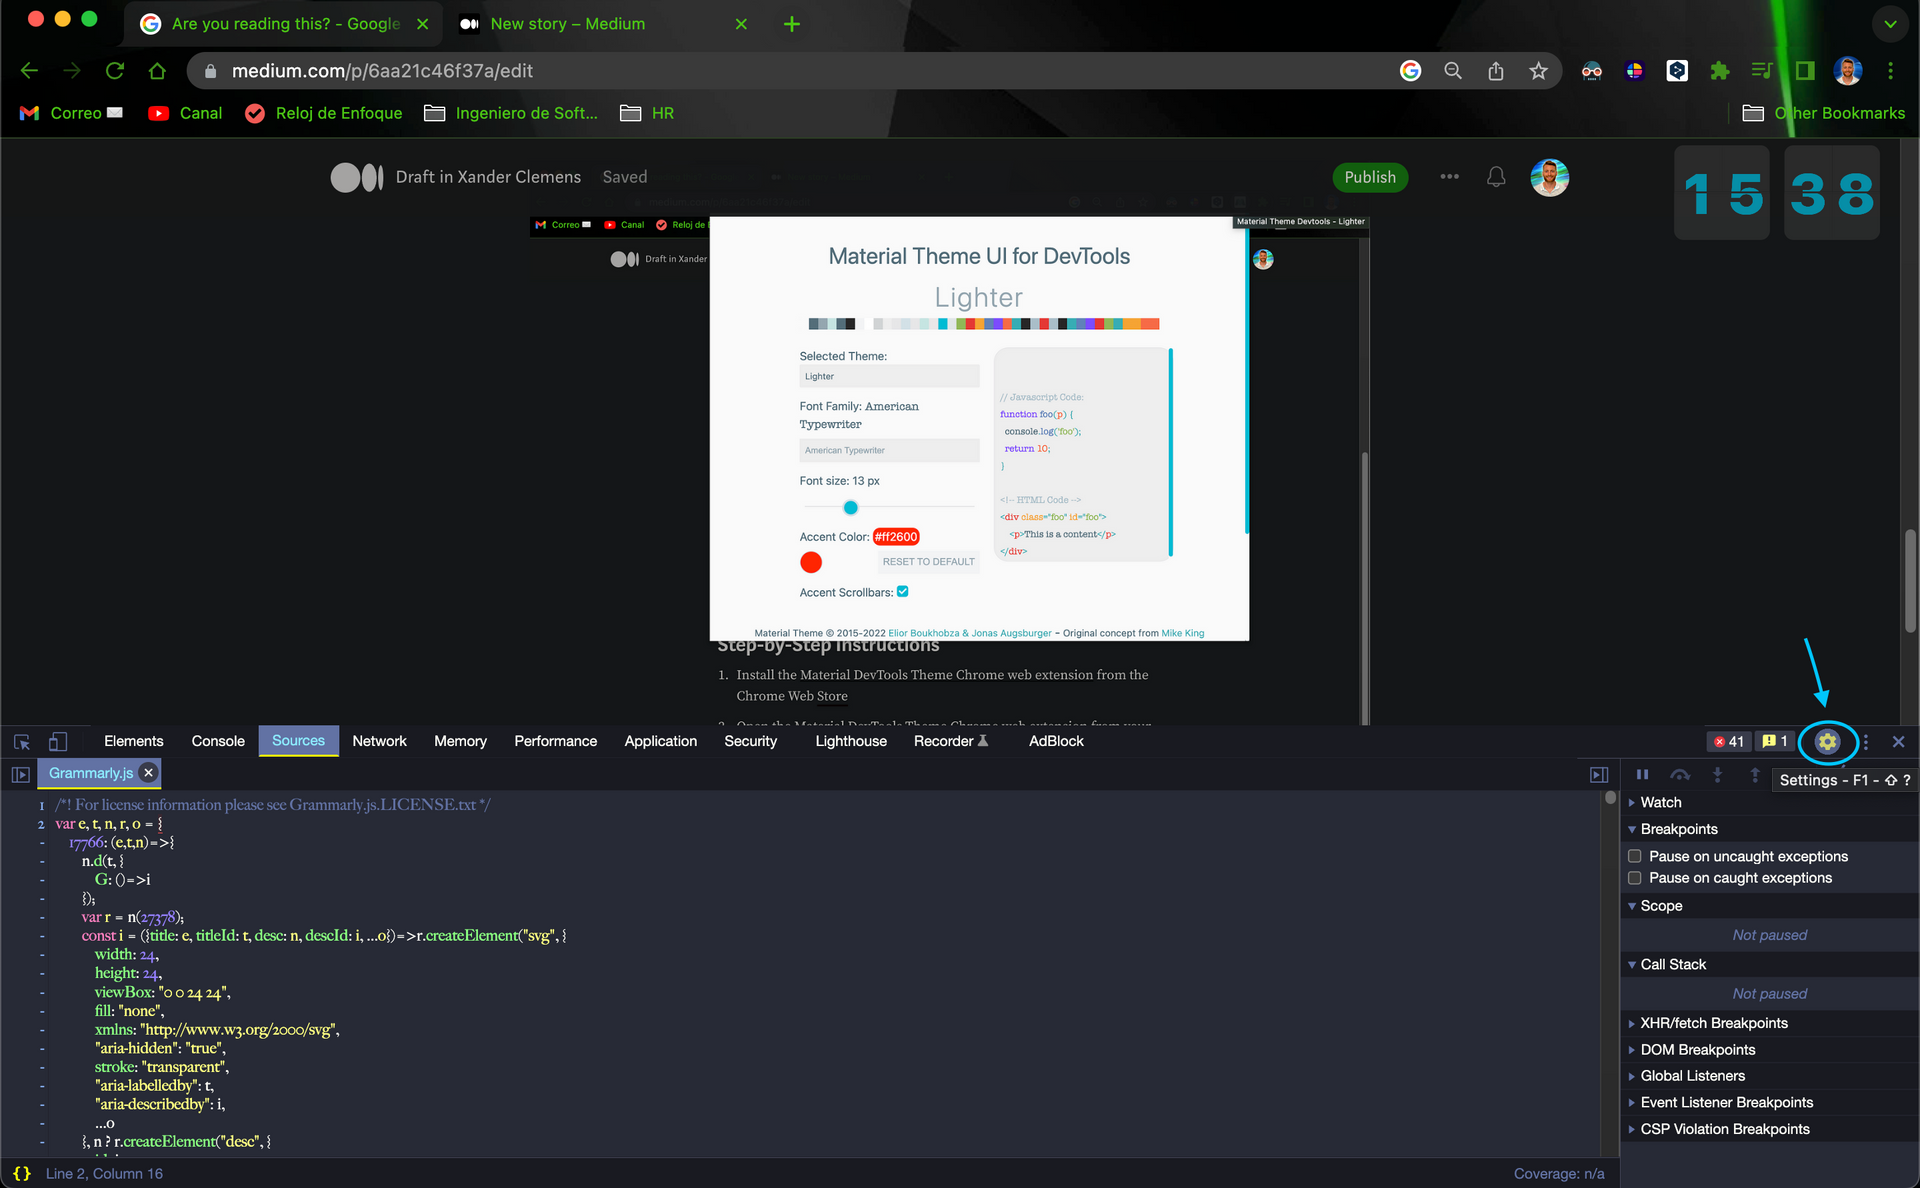
Task: Click the step into debugger icon
Action: click(1717, 774)
